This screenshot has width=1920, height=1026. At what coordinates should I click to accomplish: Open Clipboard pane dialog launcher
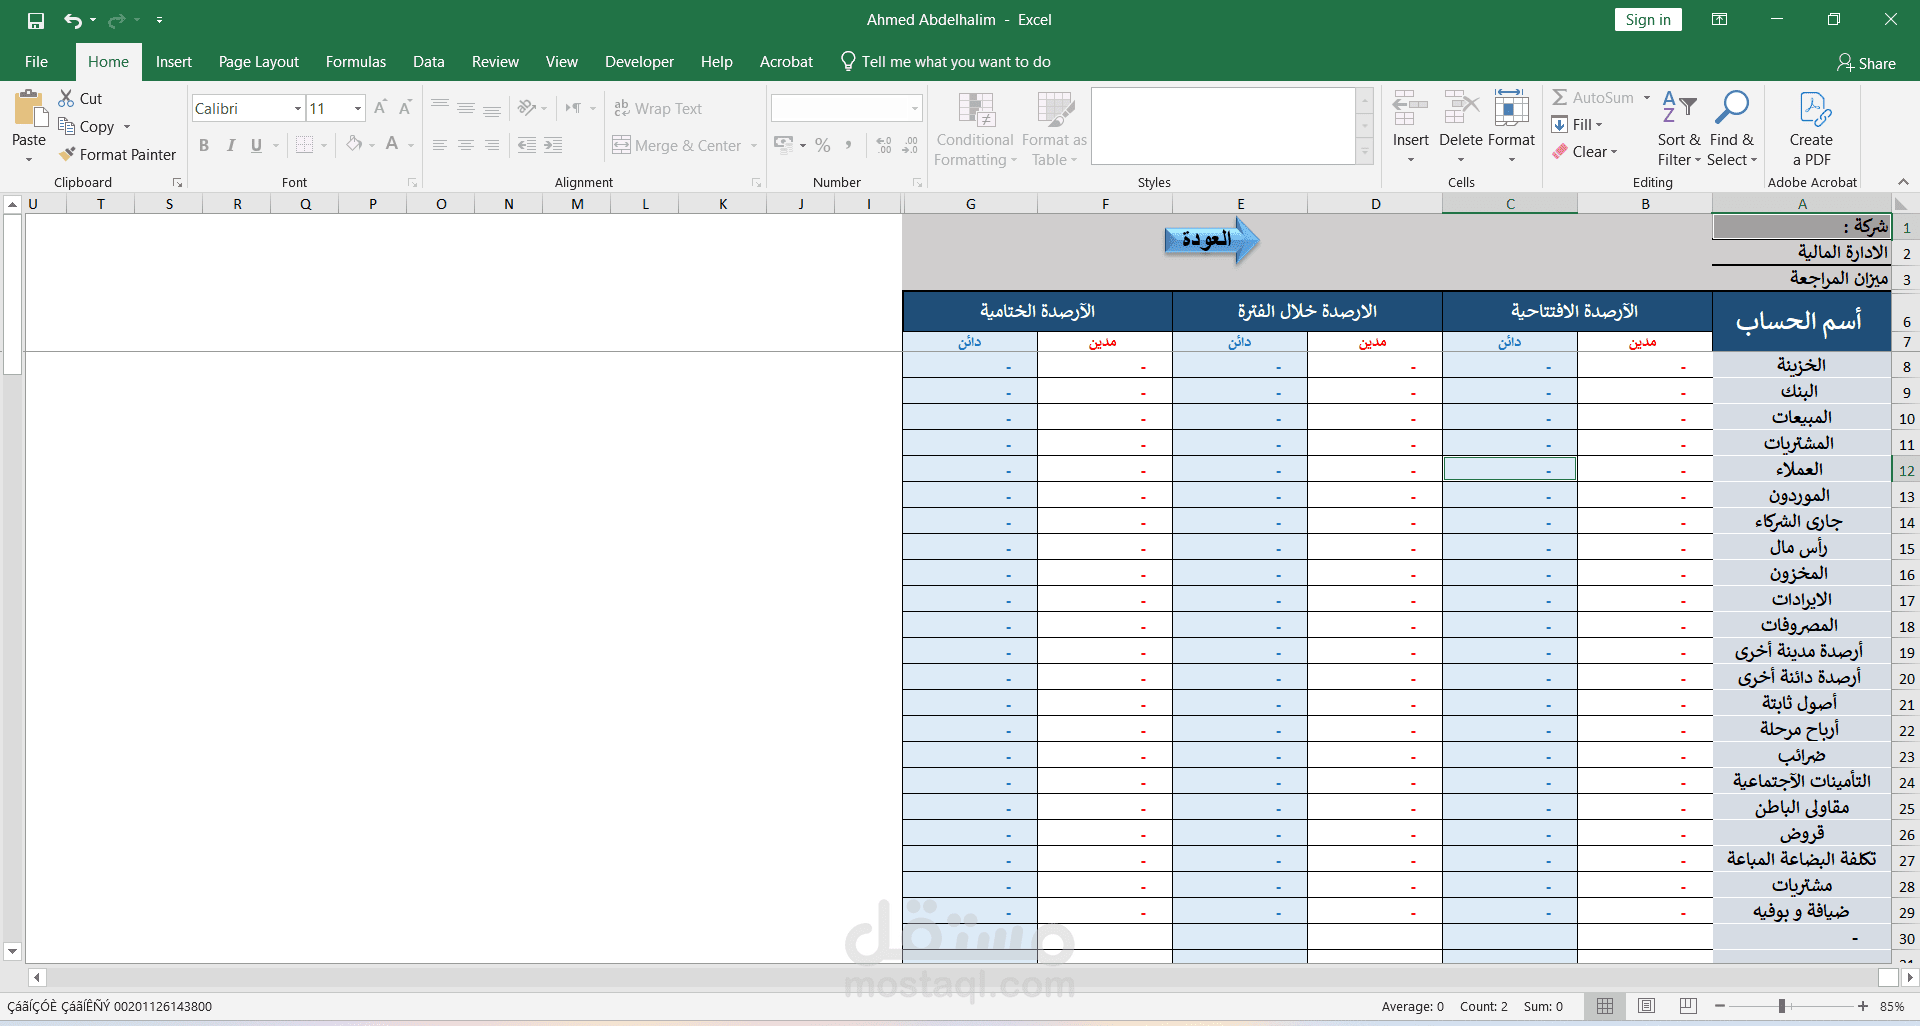pos(177,182)
